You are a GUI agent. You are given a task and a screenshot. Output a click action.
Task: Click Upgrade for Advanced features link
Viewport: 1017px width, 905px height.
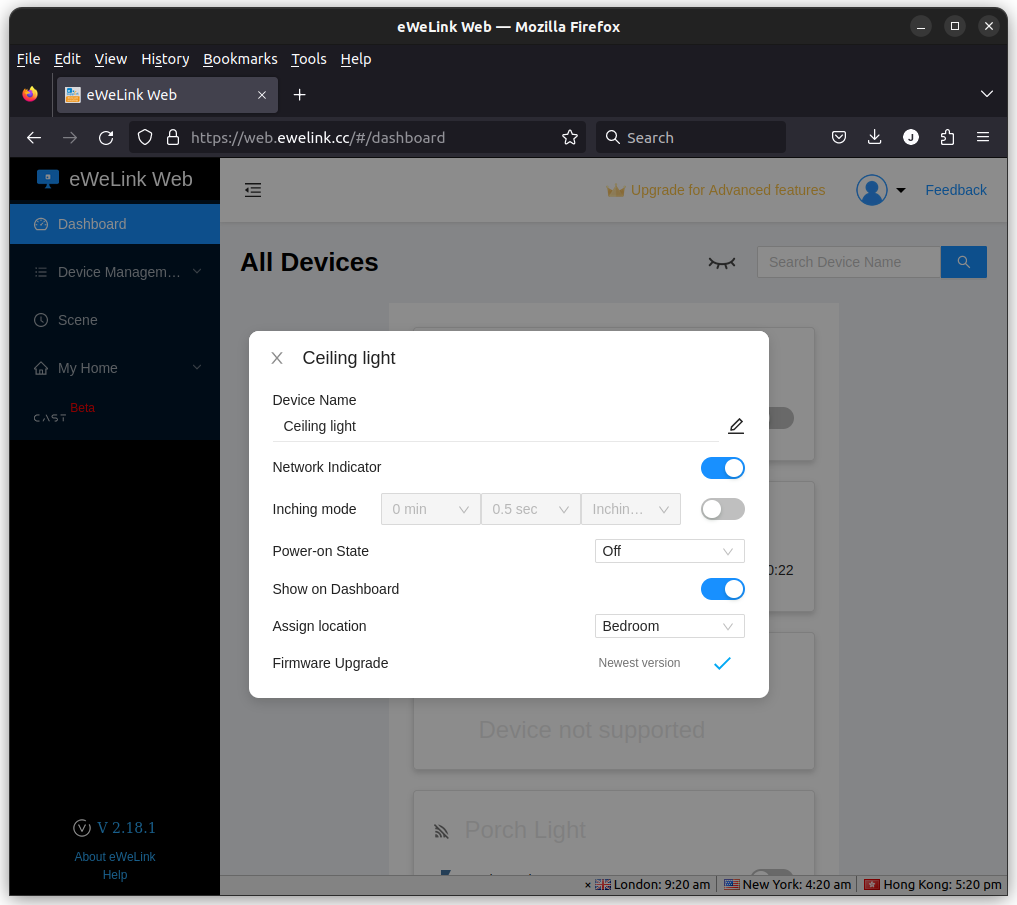pos(715,190)
